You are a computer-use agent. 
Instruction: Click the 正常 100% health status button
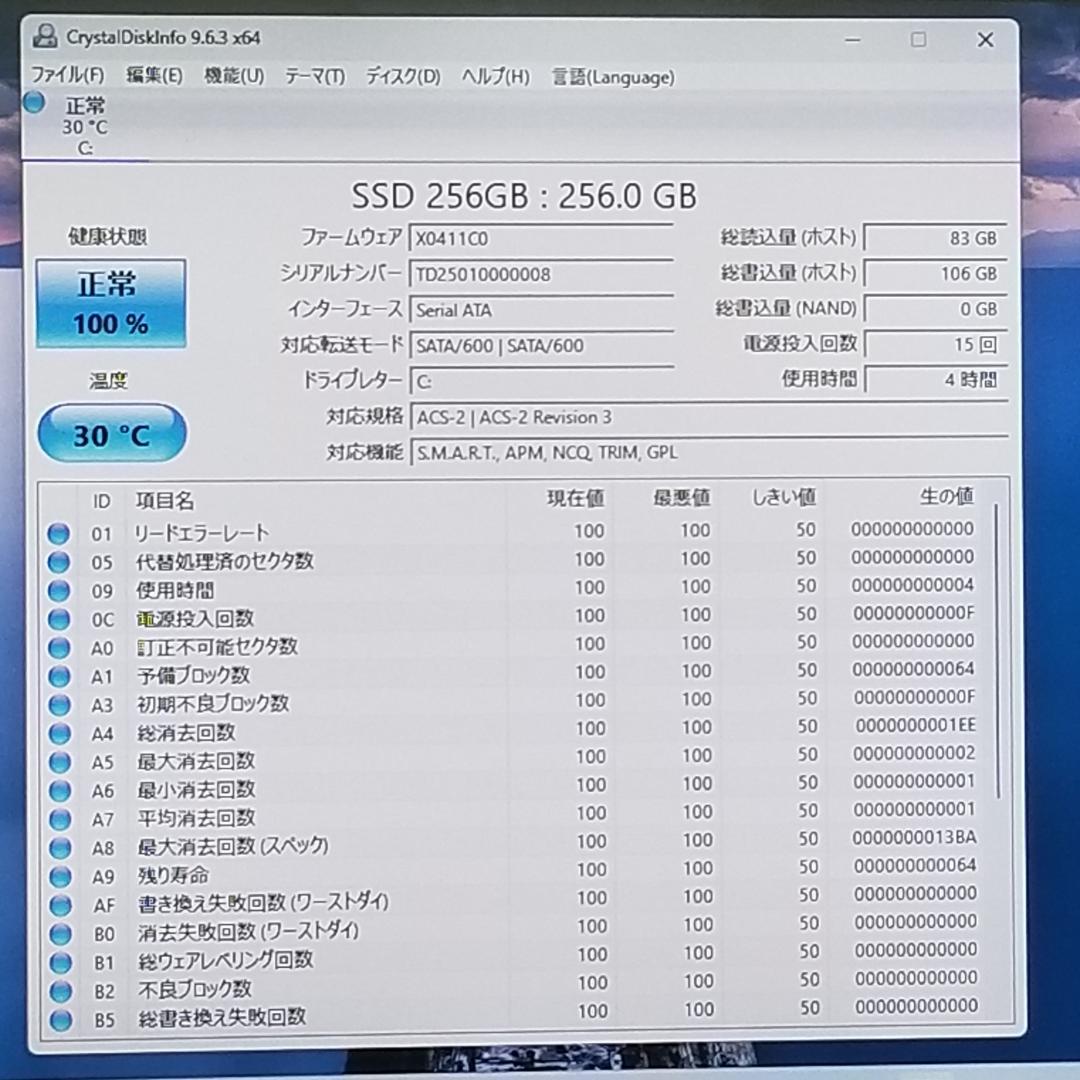click(110, 303)
